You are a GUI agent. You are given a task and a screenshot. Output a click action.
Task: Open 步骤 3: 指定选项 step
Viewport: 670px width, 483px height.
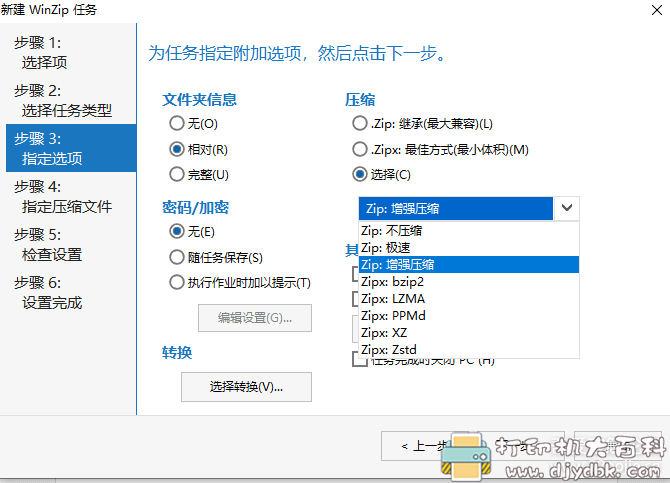coord(71,148)
